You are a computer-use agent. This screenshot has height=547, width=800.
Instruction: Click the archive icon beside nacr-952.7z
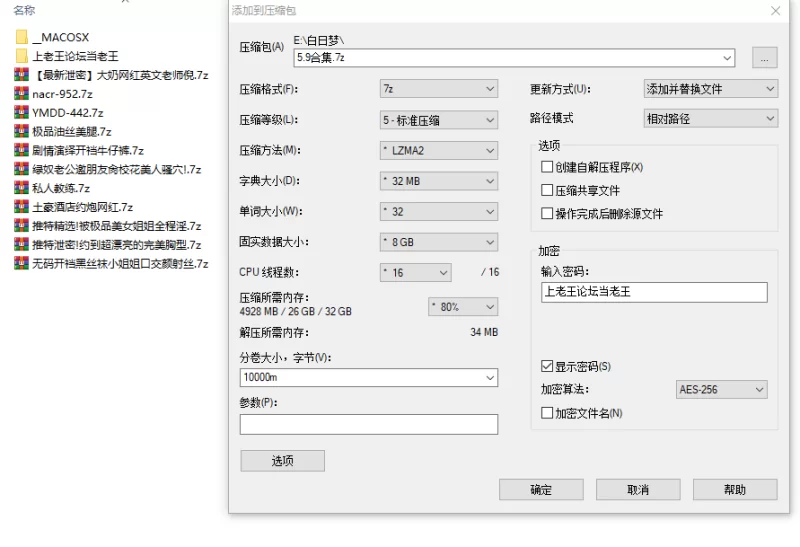pos(21,94)
